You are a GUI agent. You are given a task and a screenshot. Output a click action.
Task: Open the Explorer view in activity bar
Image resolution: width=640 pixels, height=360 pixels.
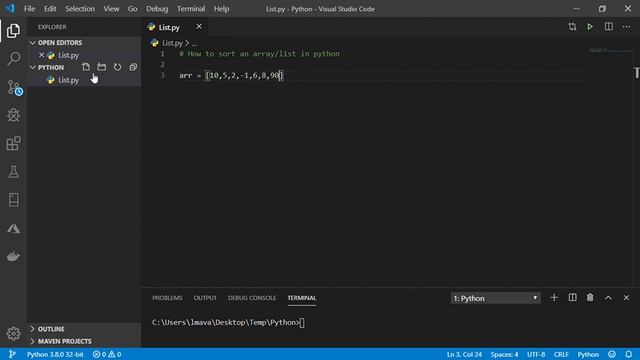(13, 31)
